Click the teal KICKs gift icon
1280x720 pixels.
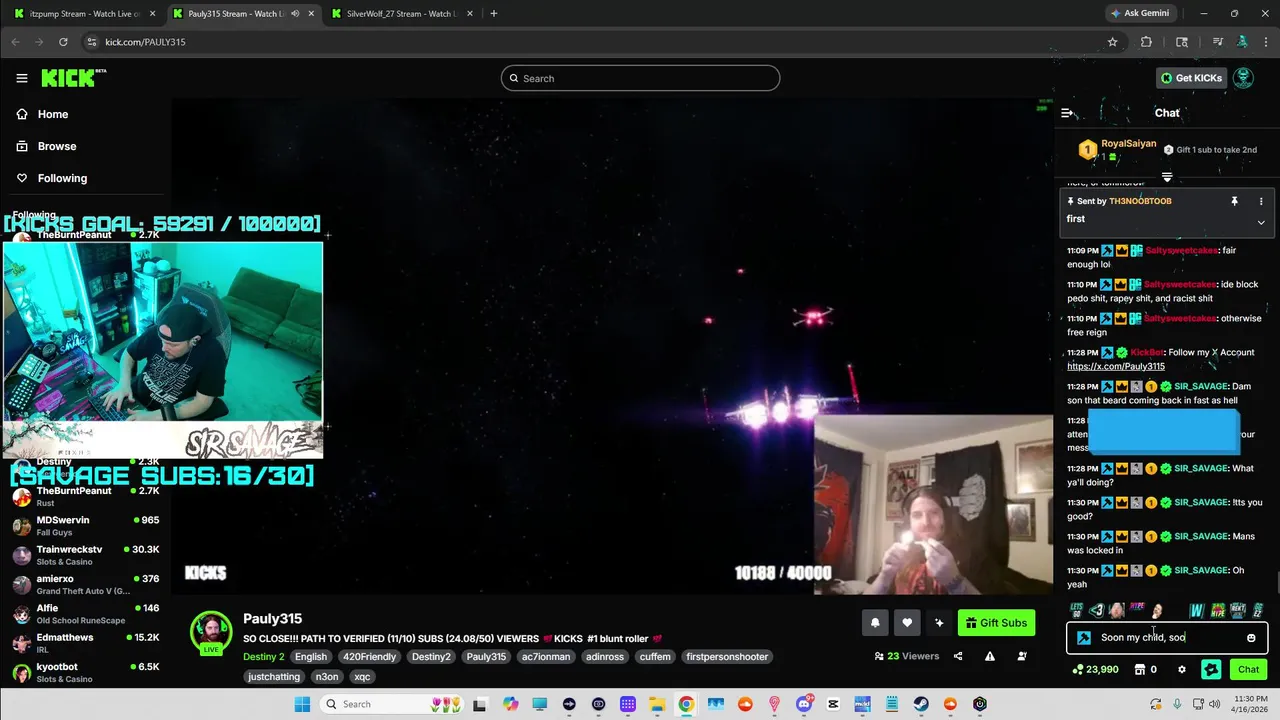pos(1211,670)
